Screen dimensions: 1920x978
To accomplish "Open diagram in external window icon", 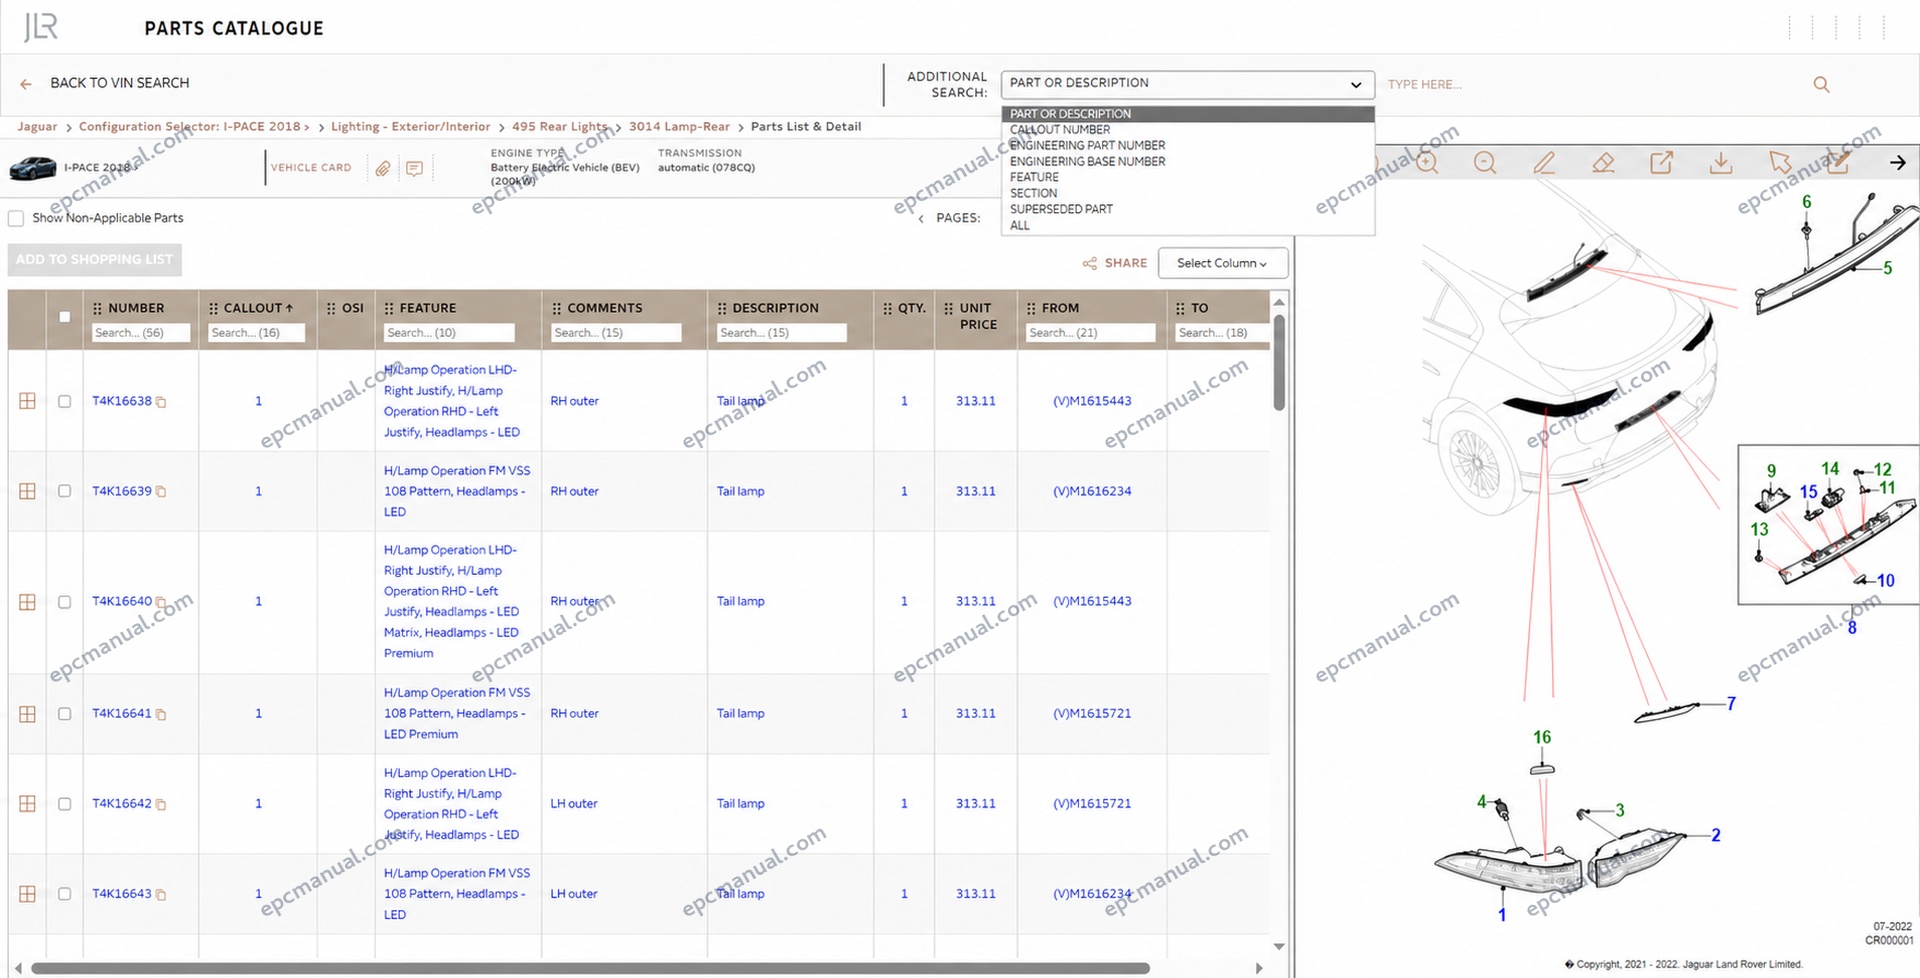I will [x=1661, y=163].
